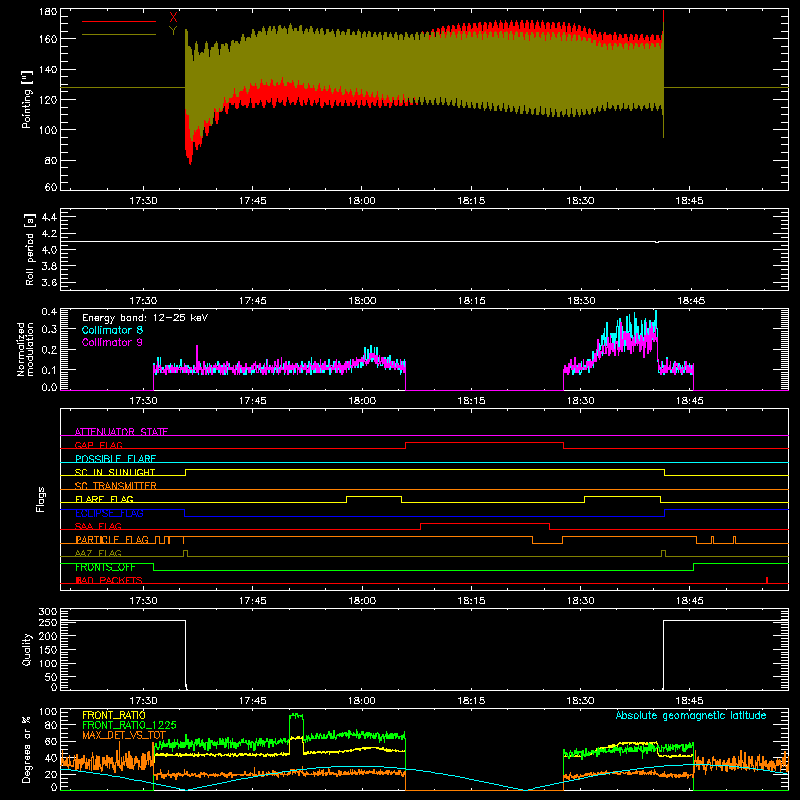
Task: Click the 18:45 tick under roll period plot
Action: coord(691,301)
